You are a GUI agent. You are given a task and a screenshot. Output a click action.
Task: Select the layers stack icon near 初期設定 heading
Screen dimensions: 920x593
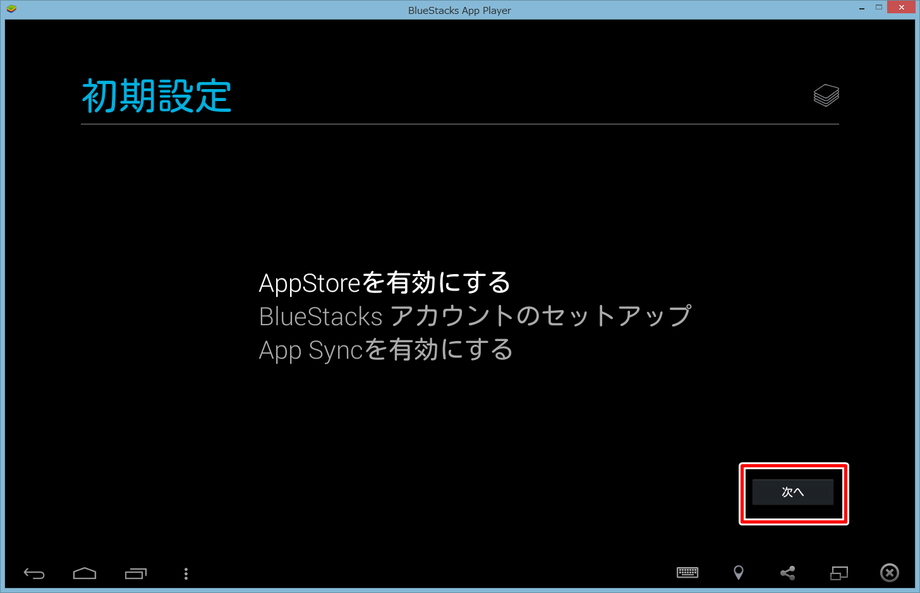826,95
